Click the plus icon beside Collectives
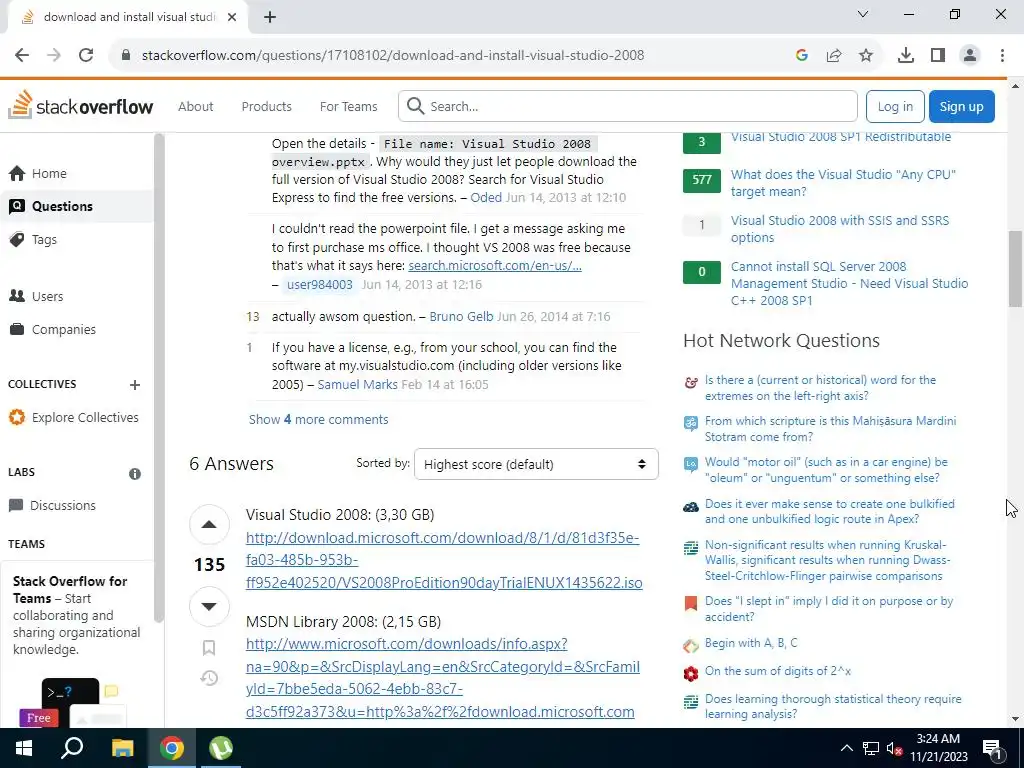This screenshot has width=1024, height=768. [135, 385]
